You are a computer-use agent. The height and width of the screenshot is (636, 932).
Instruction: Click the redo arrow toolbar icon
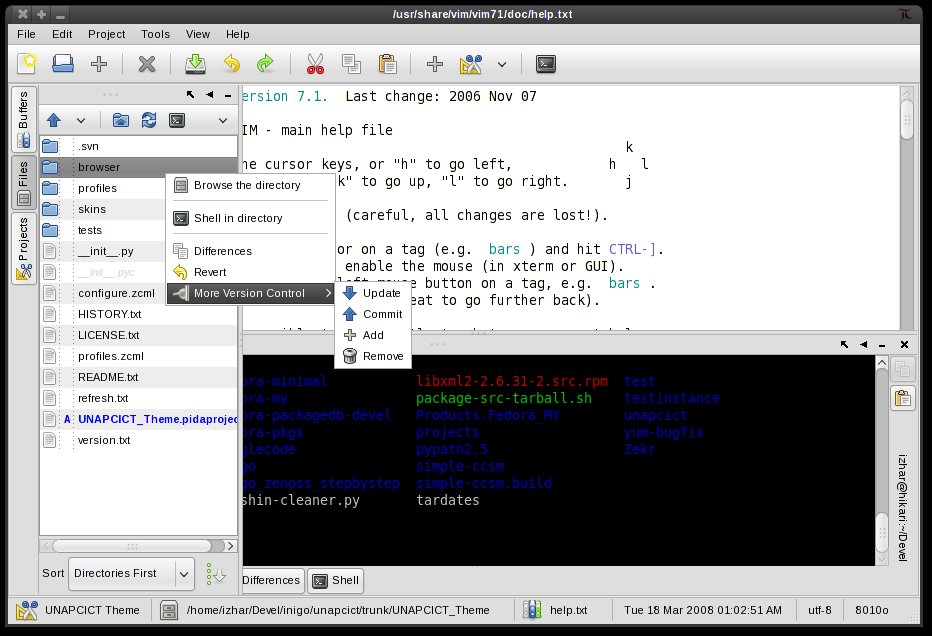(x=265, y=64)
